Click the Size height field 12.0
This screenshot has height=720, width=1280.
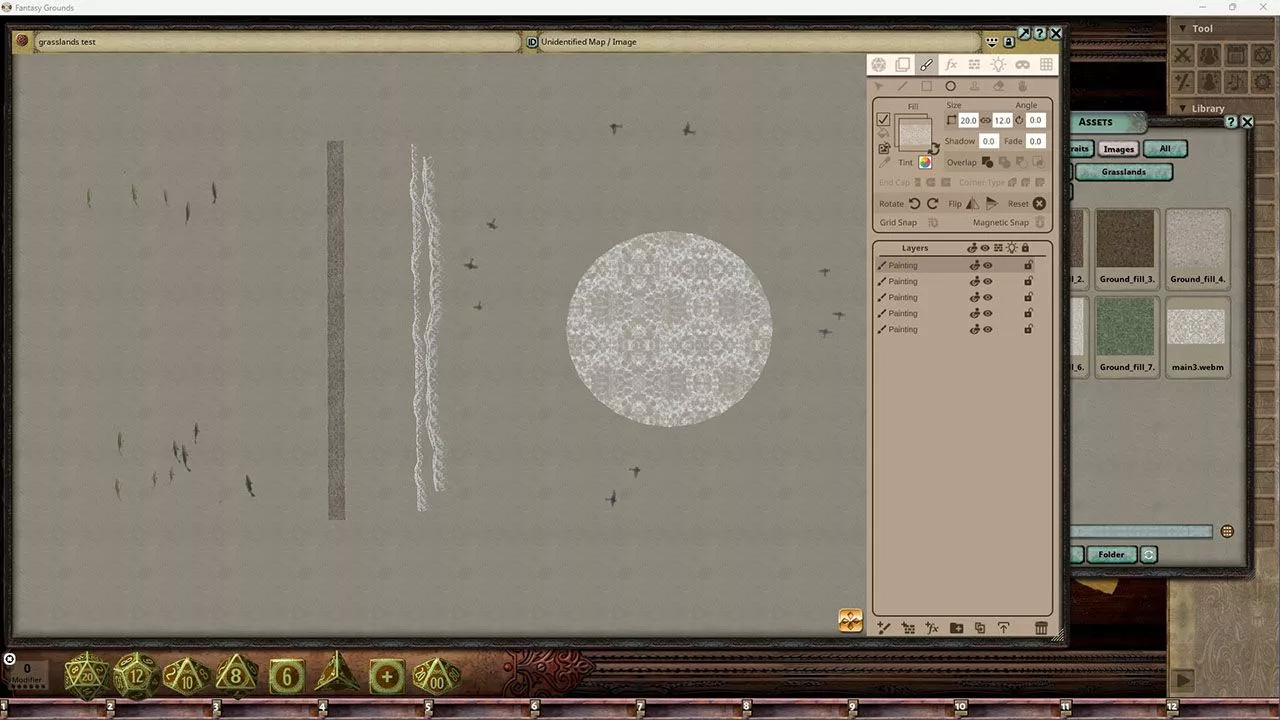pos(1002,120)
